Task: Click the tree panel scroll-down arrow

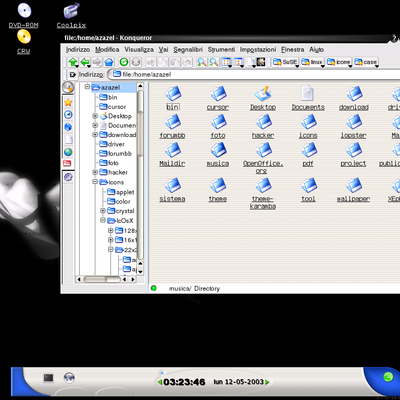Action: pos(140,272)
